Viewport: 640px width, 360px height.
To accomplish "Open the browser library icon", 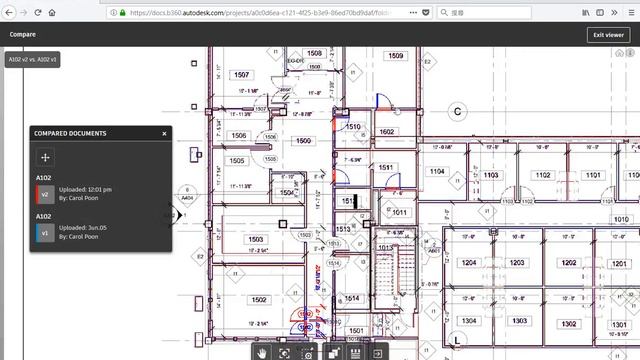I will (x=586, y=13).
